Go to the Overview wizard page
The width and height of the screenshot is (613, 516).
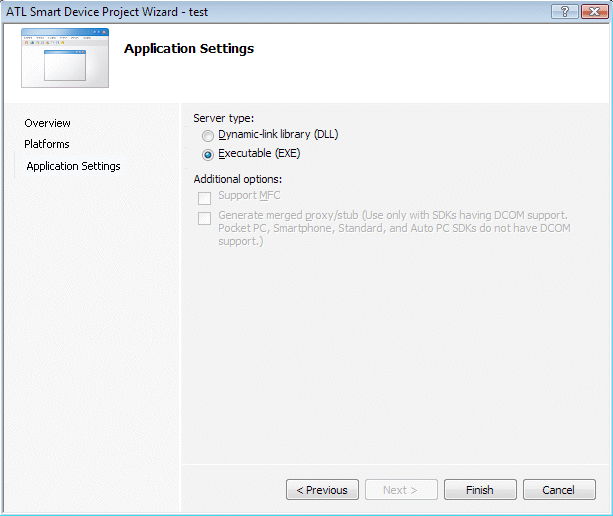click(47, 123)
